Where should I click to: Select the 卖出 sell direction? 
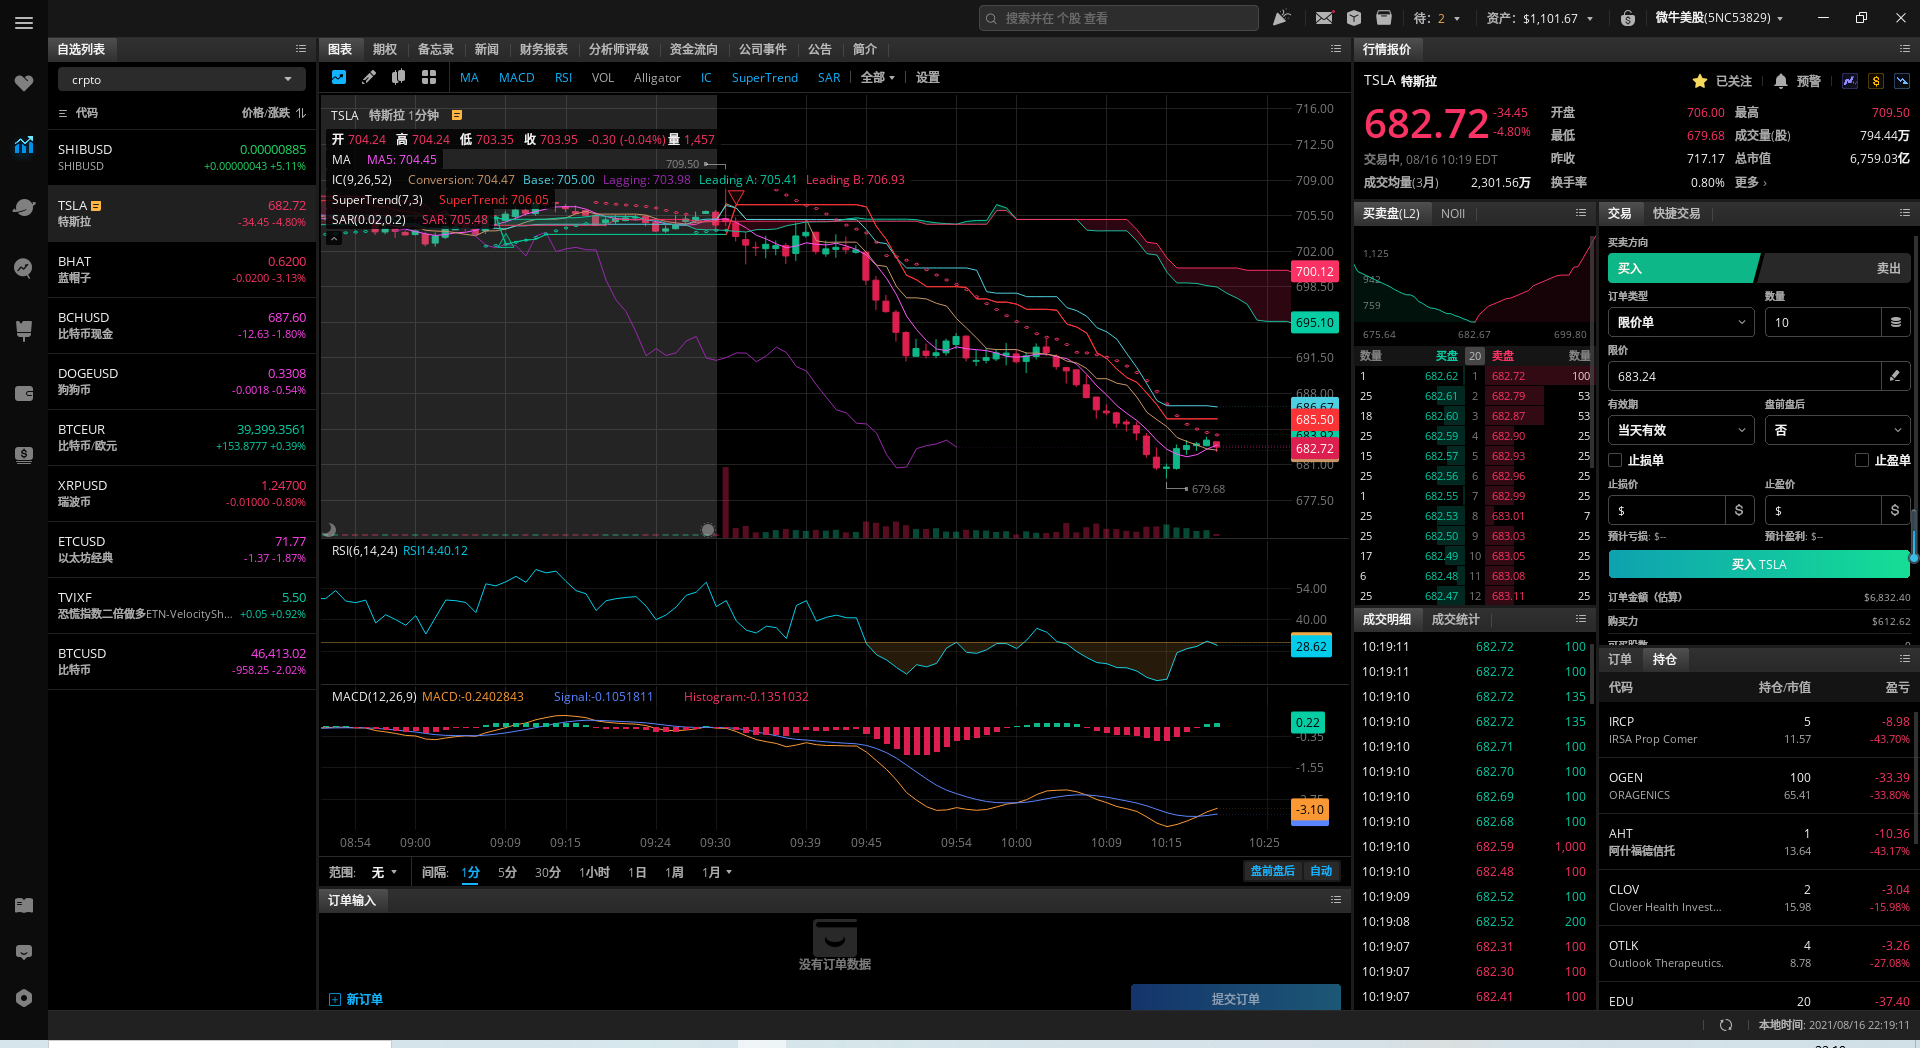coord(1837,268)
